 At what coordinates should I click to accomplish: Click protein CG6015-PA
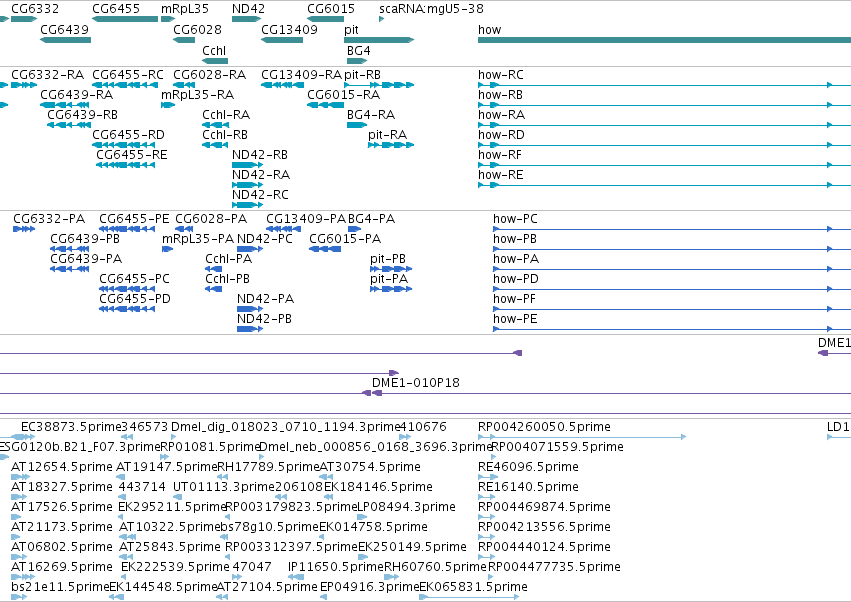click(x=345, y=239)
